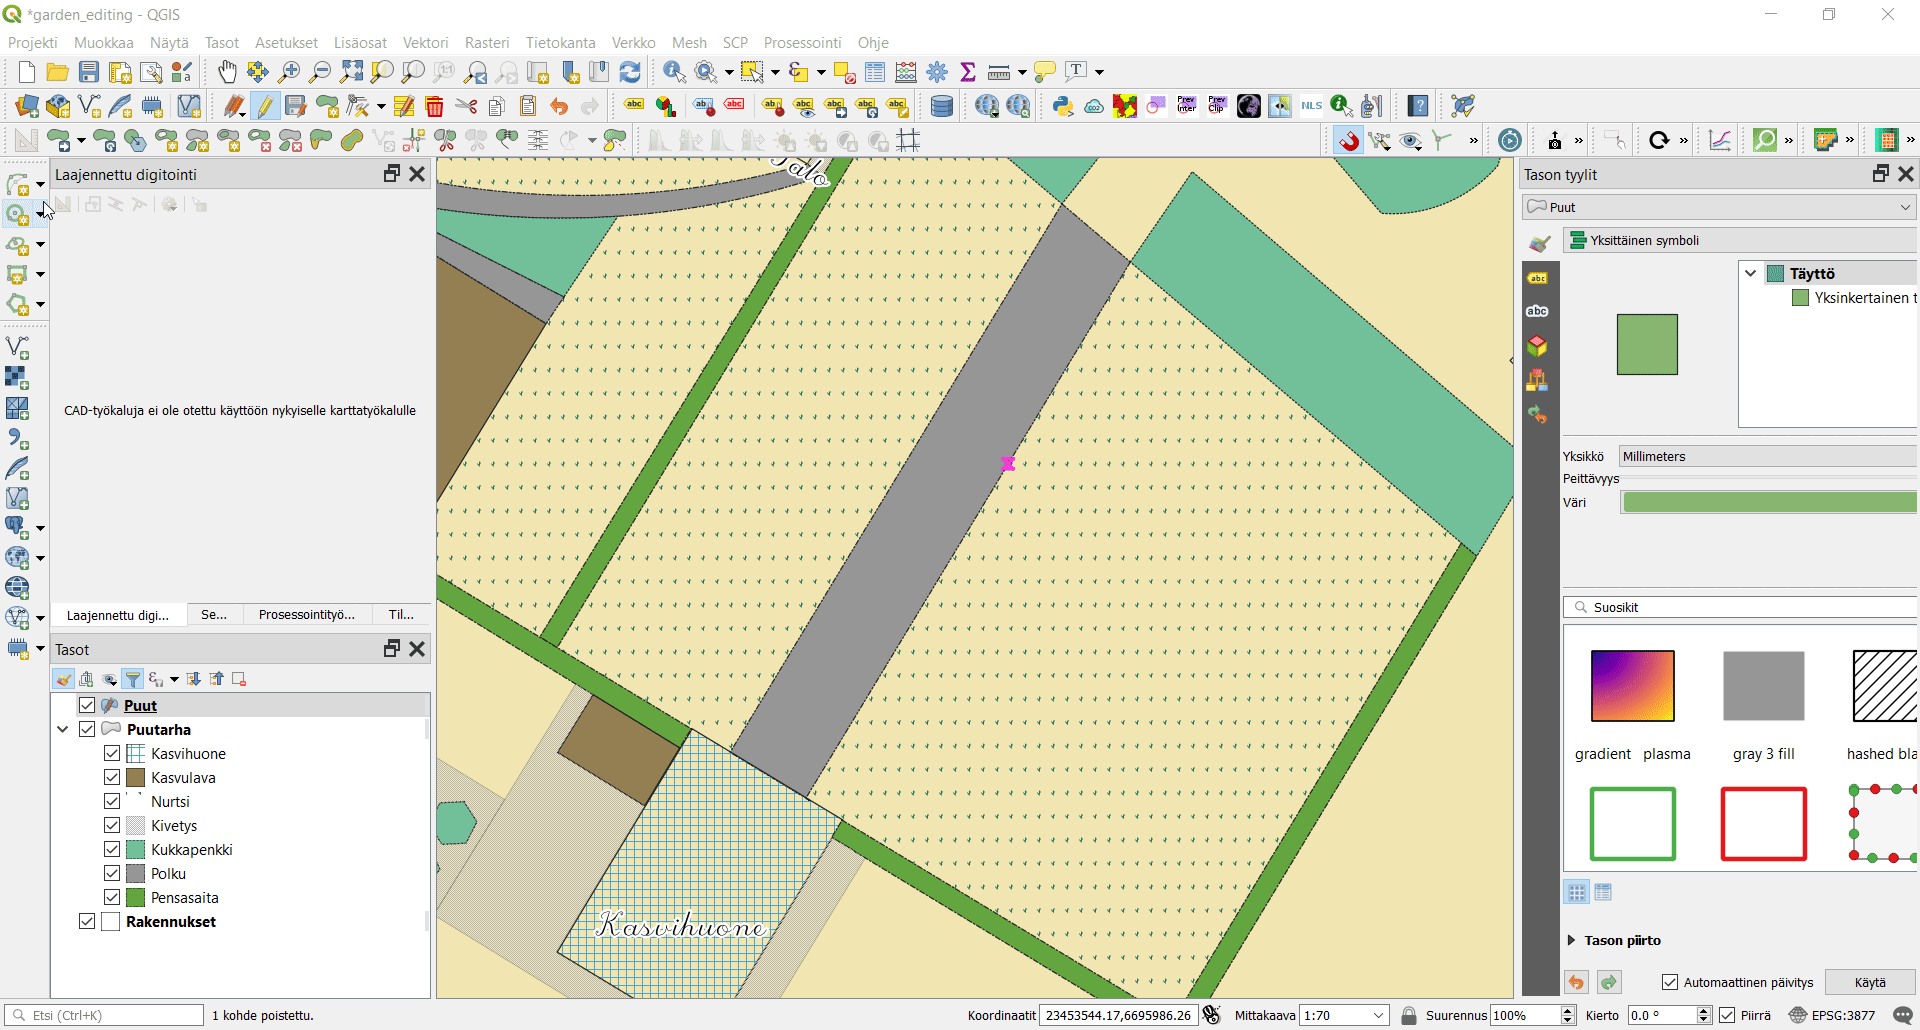This screenshot has height=1030, width=1920.
Task: Click the filter legend icon in Tasot
Action: tap(133, 680)
